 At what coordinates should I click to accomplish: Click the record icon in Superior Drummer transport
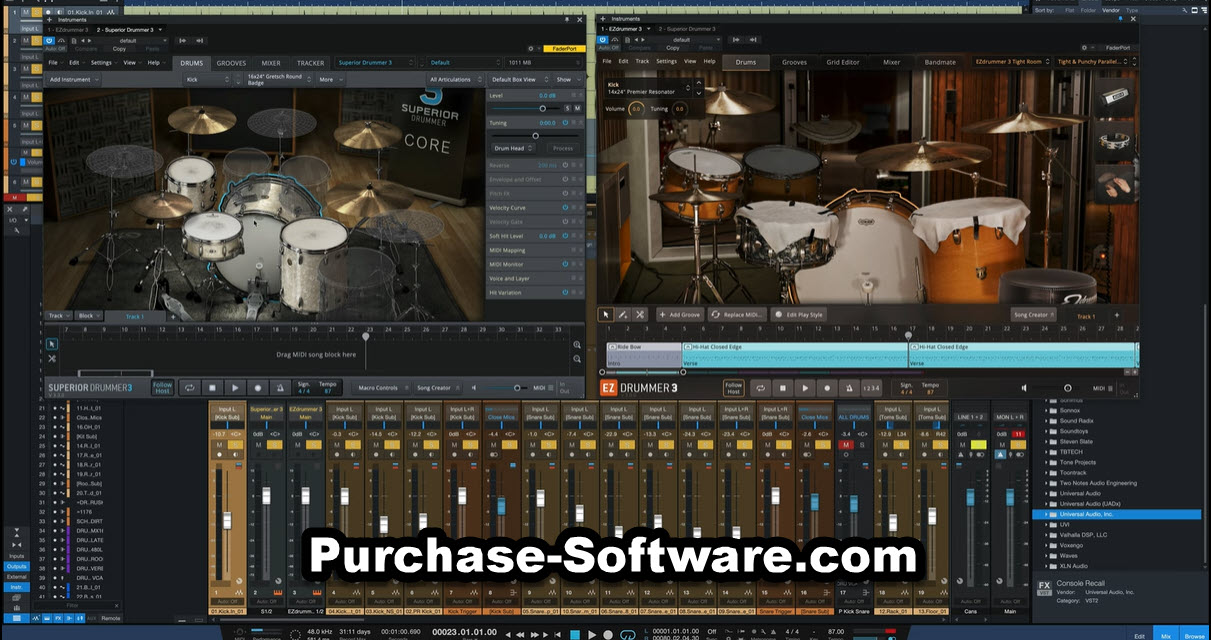point(257,388)
